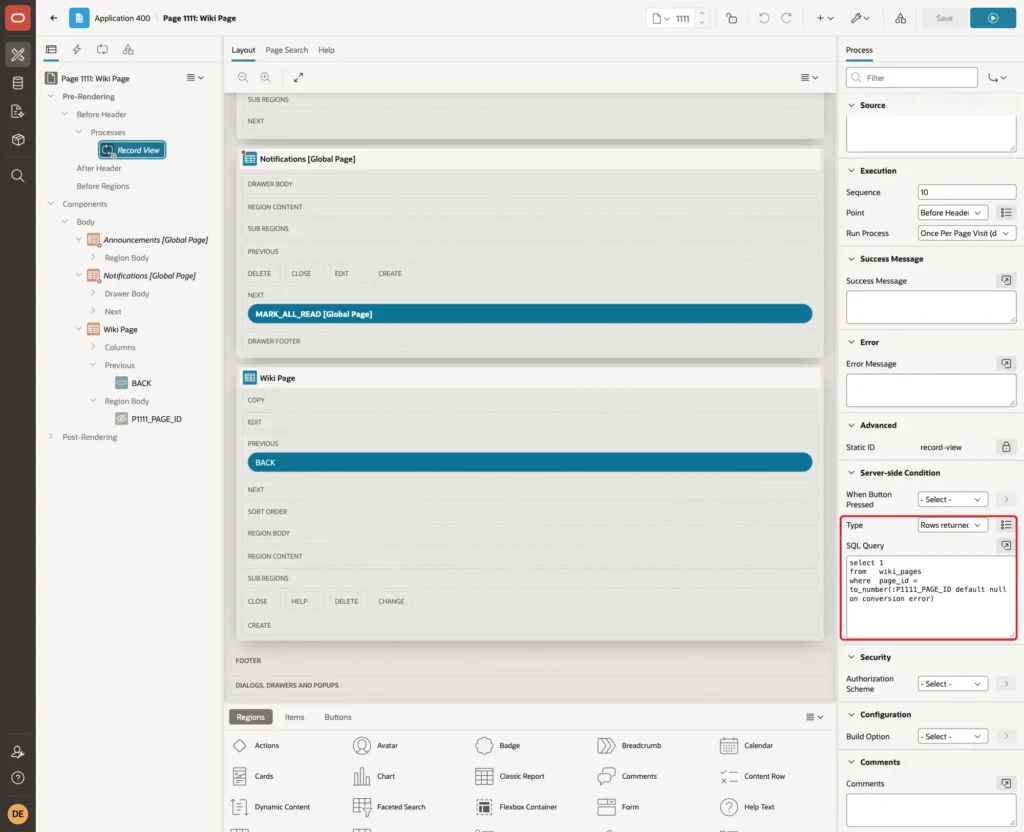Screen dimensions: 1024x832
Task: Collapse the Server-side Condition group
Action: click(x=851, y=472)
